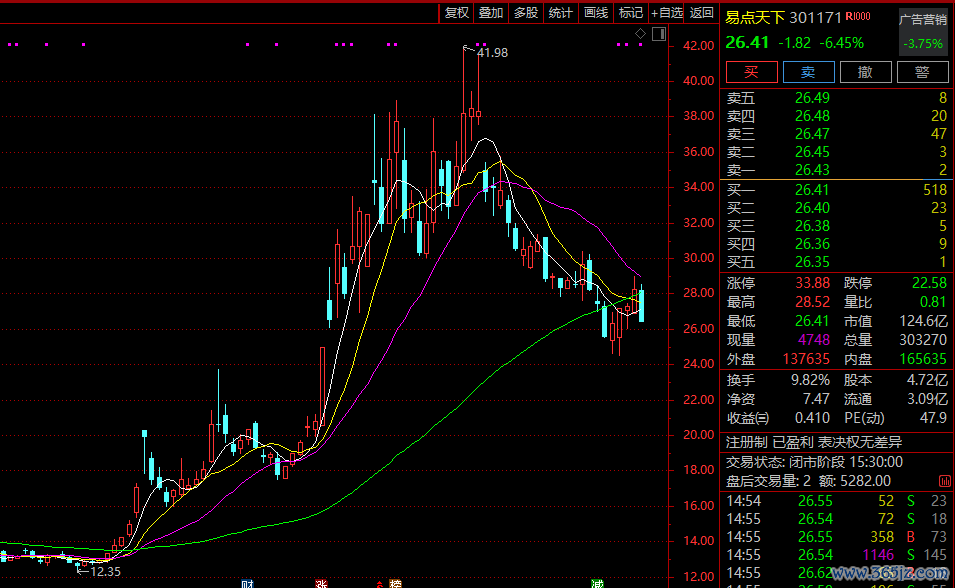Click the 减 event marker at chart bottom
The image size is (955, 588).
point(597,584)
